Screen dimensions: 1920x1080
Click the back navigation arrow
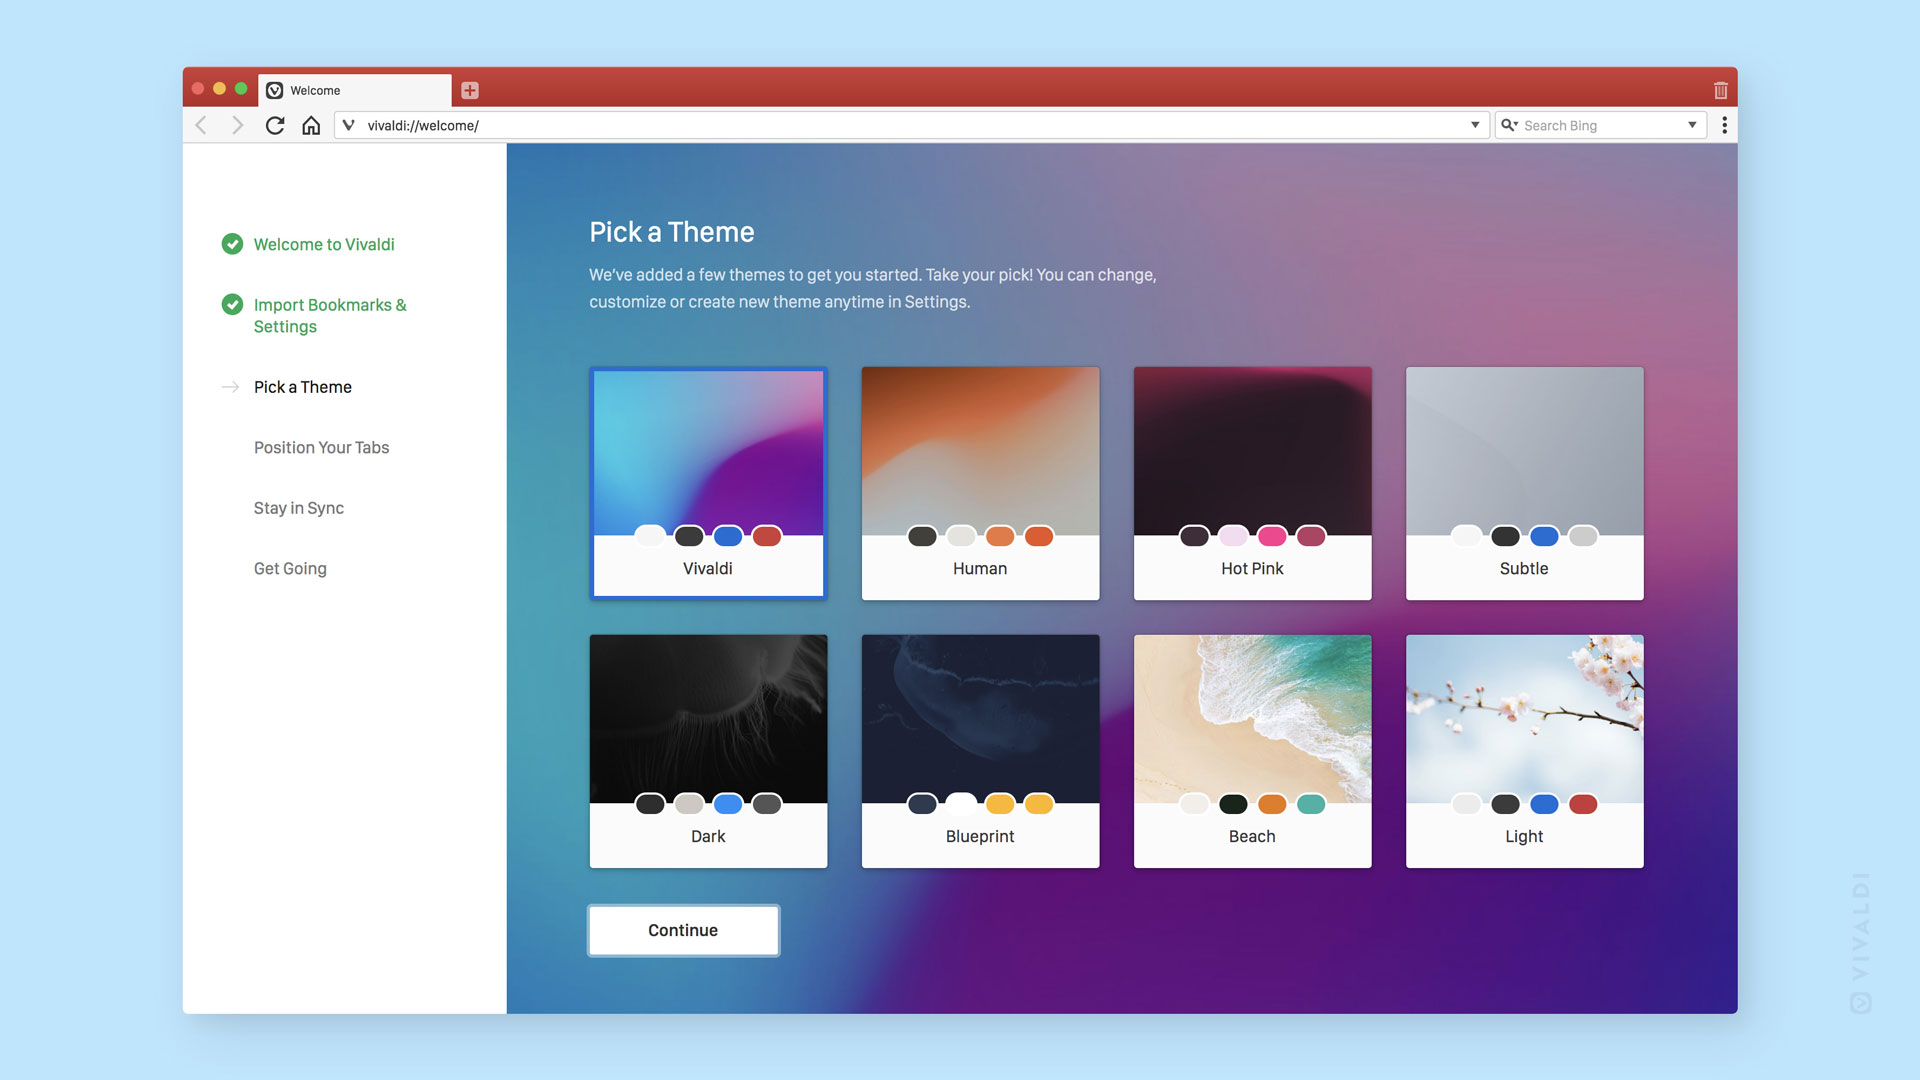click(202, 124)
